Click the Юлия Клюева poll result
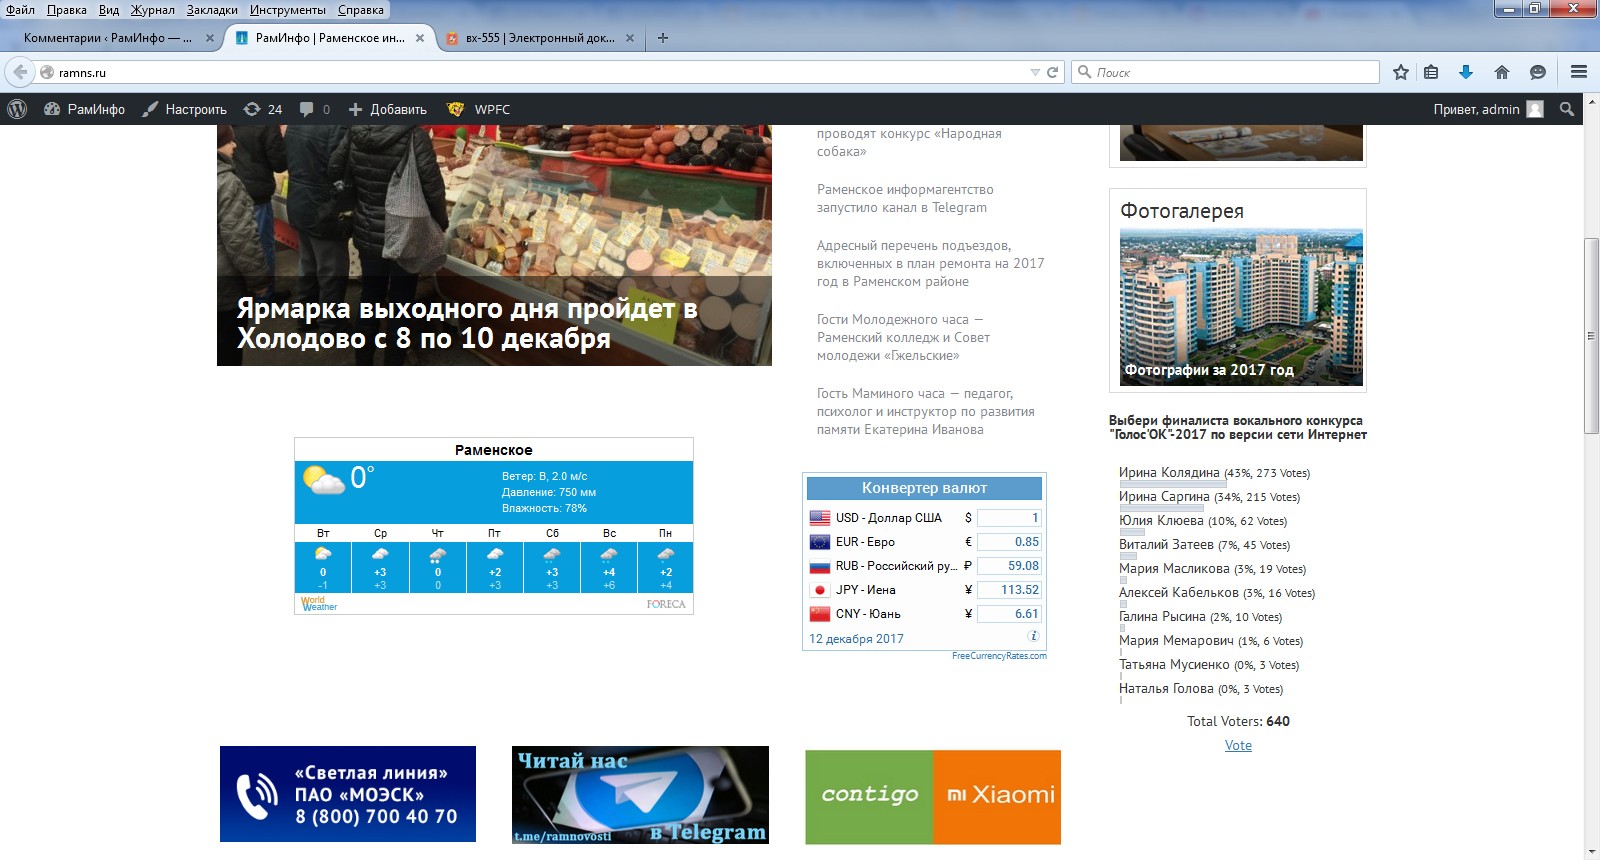Viewport: 1600px width, 860px height. pos(1203,521)
